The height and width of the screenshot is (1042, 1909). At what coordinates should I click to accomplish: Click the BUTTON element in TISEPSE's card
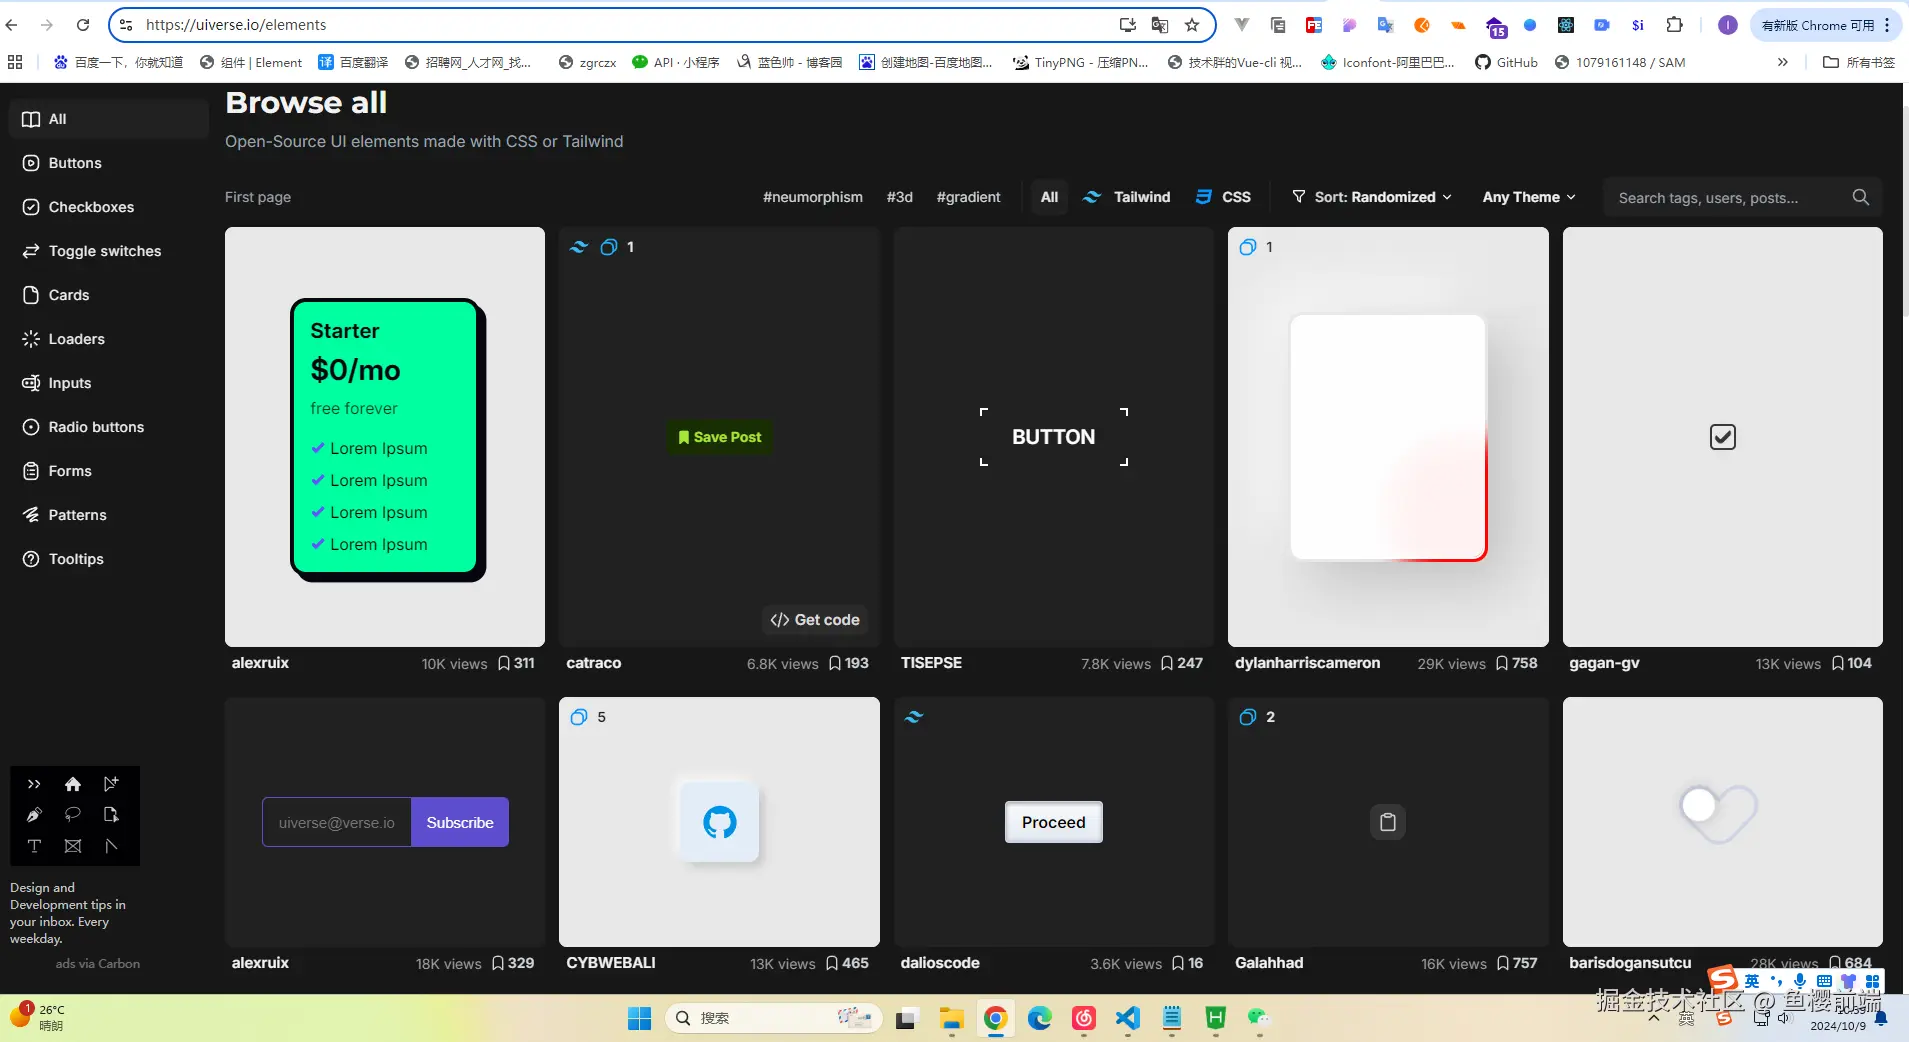coord(1053,437)
